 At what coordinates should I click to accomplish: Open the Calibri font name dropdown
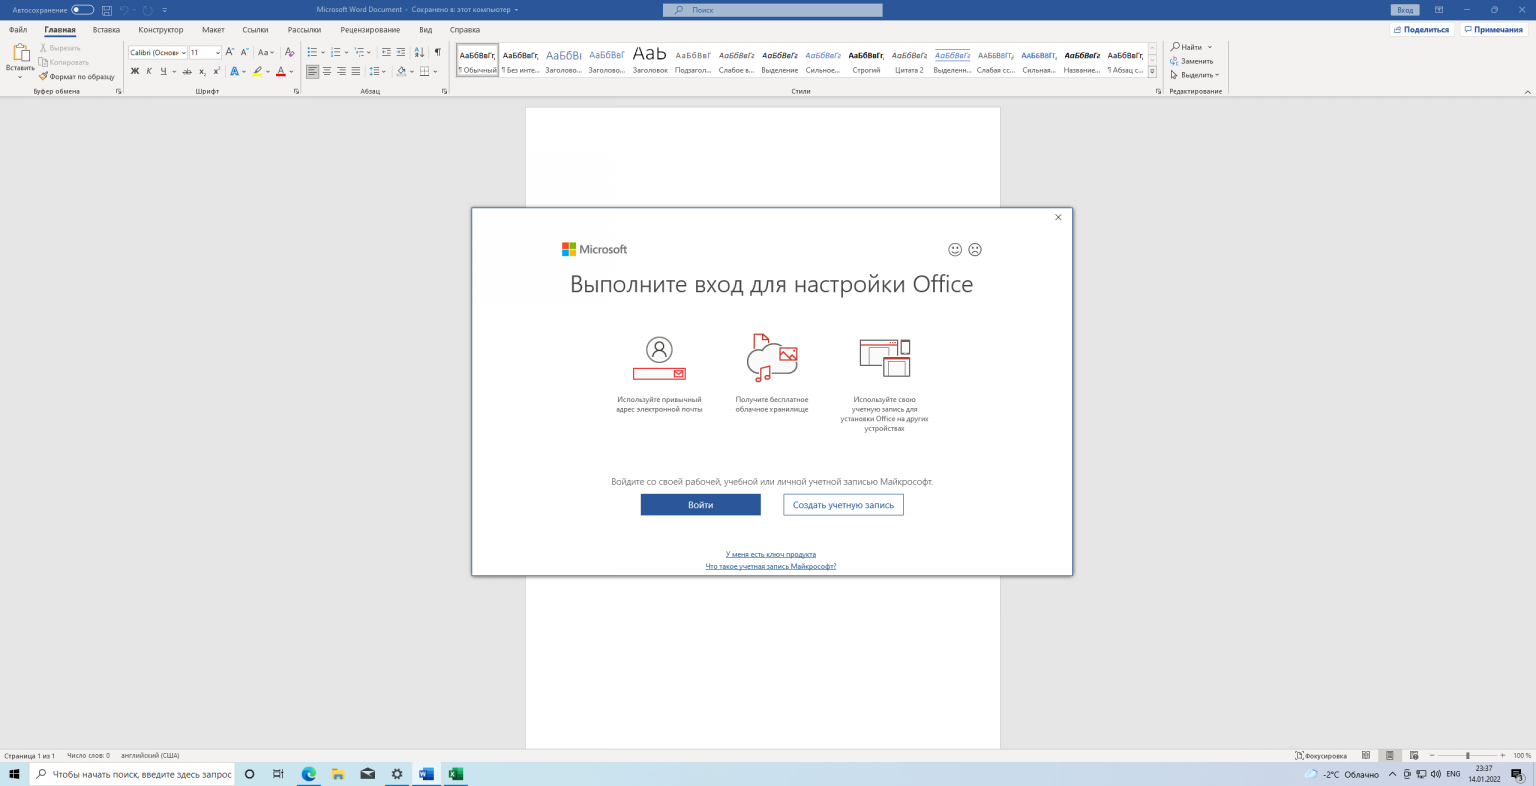click(x=184, y=52)
